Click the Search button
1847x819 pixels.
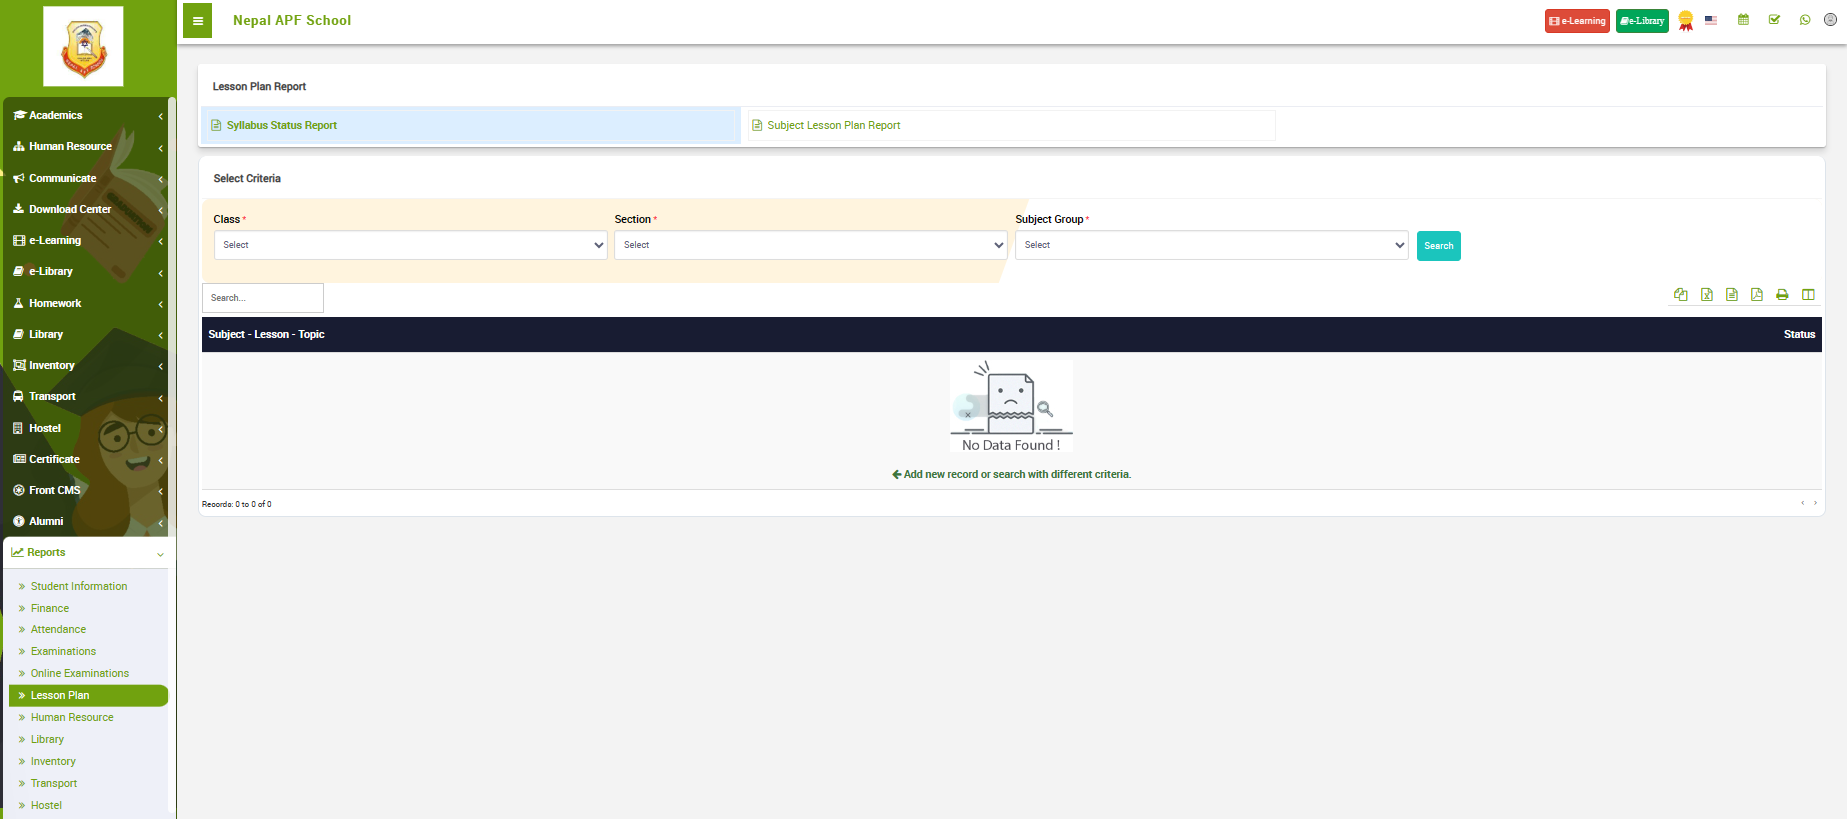pos(1438,246)
